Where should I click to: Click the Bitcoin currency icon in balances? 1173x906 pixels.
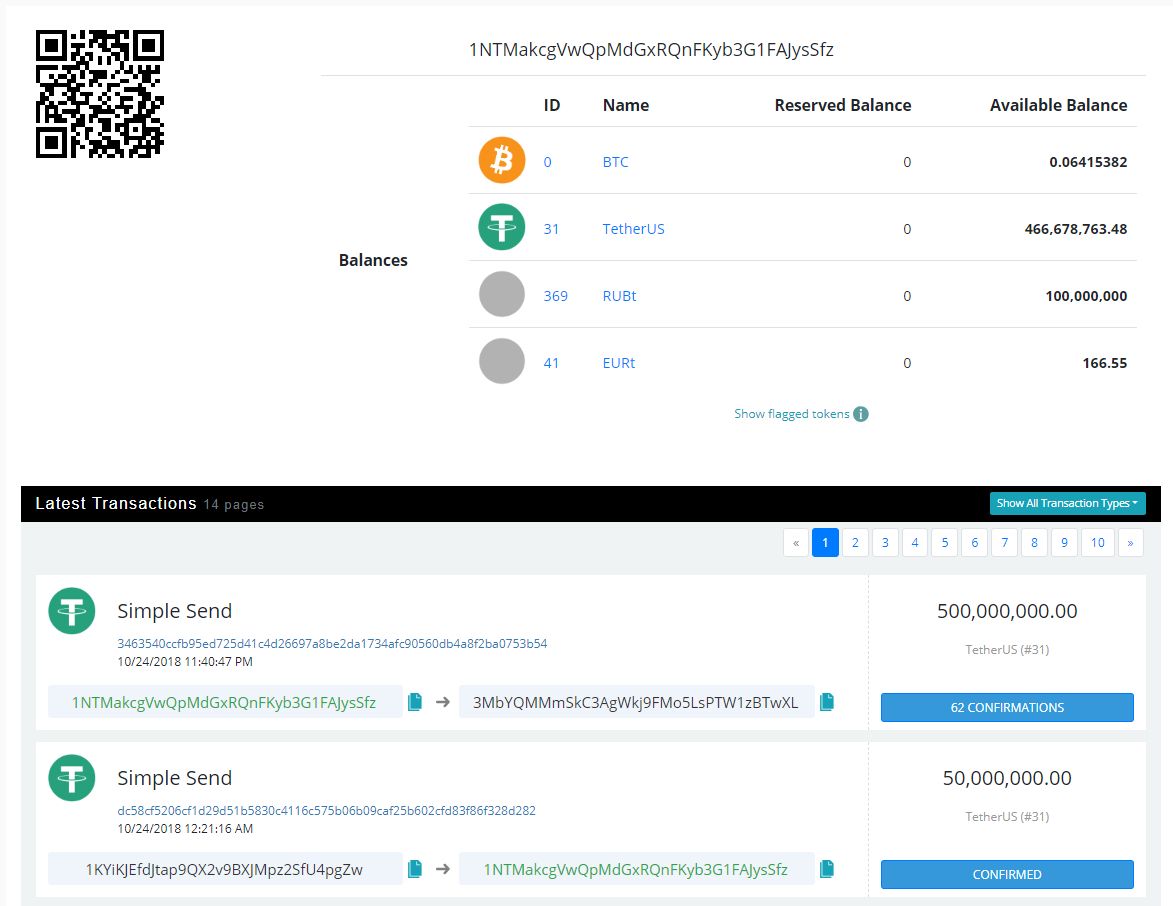pyautogui.click(x=501, y=160)
